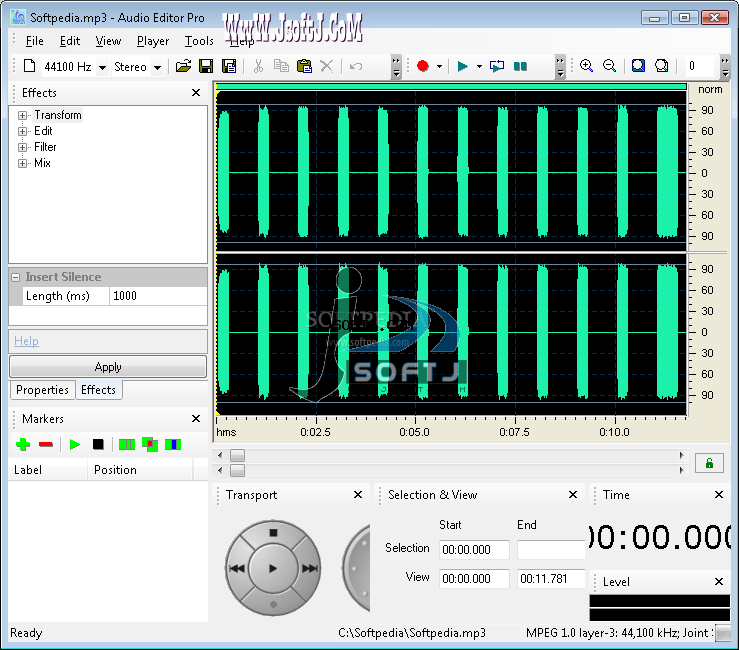Open the File menu
Viewport: 739px width, 650px height.
pyautogui.click(x=34, y=41)
